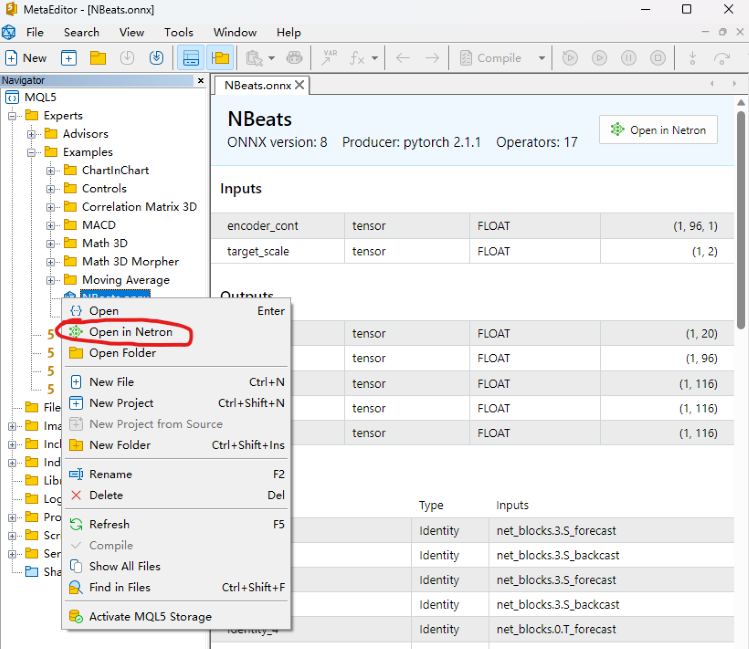Click the forward navigation arrow
Viewport: 749px width, 649px height.
point(432,58)
